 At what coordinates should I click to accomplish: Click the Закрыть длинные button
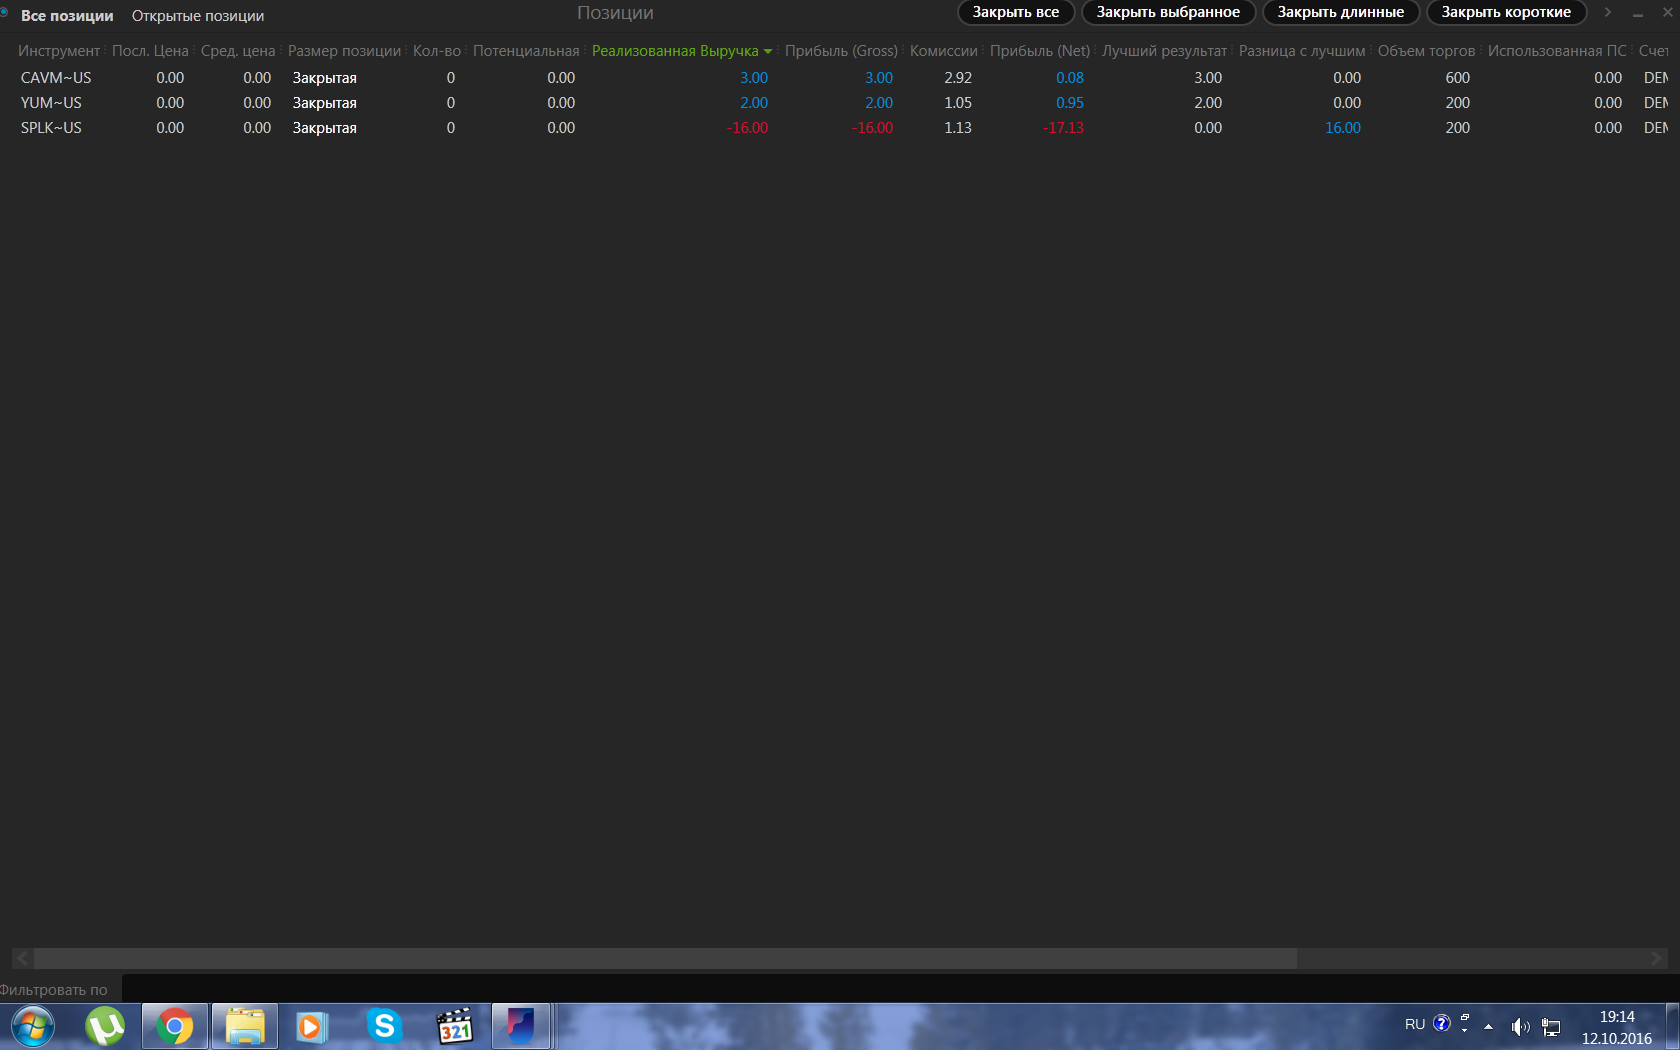point(1341,12)
